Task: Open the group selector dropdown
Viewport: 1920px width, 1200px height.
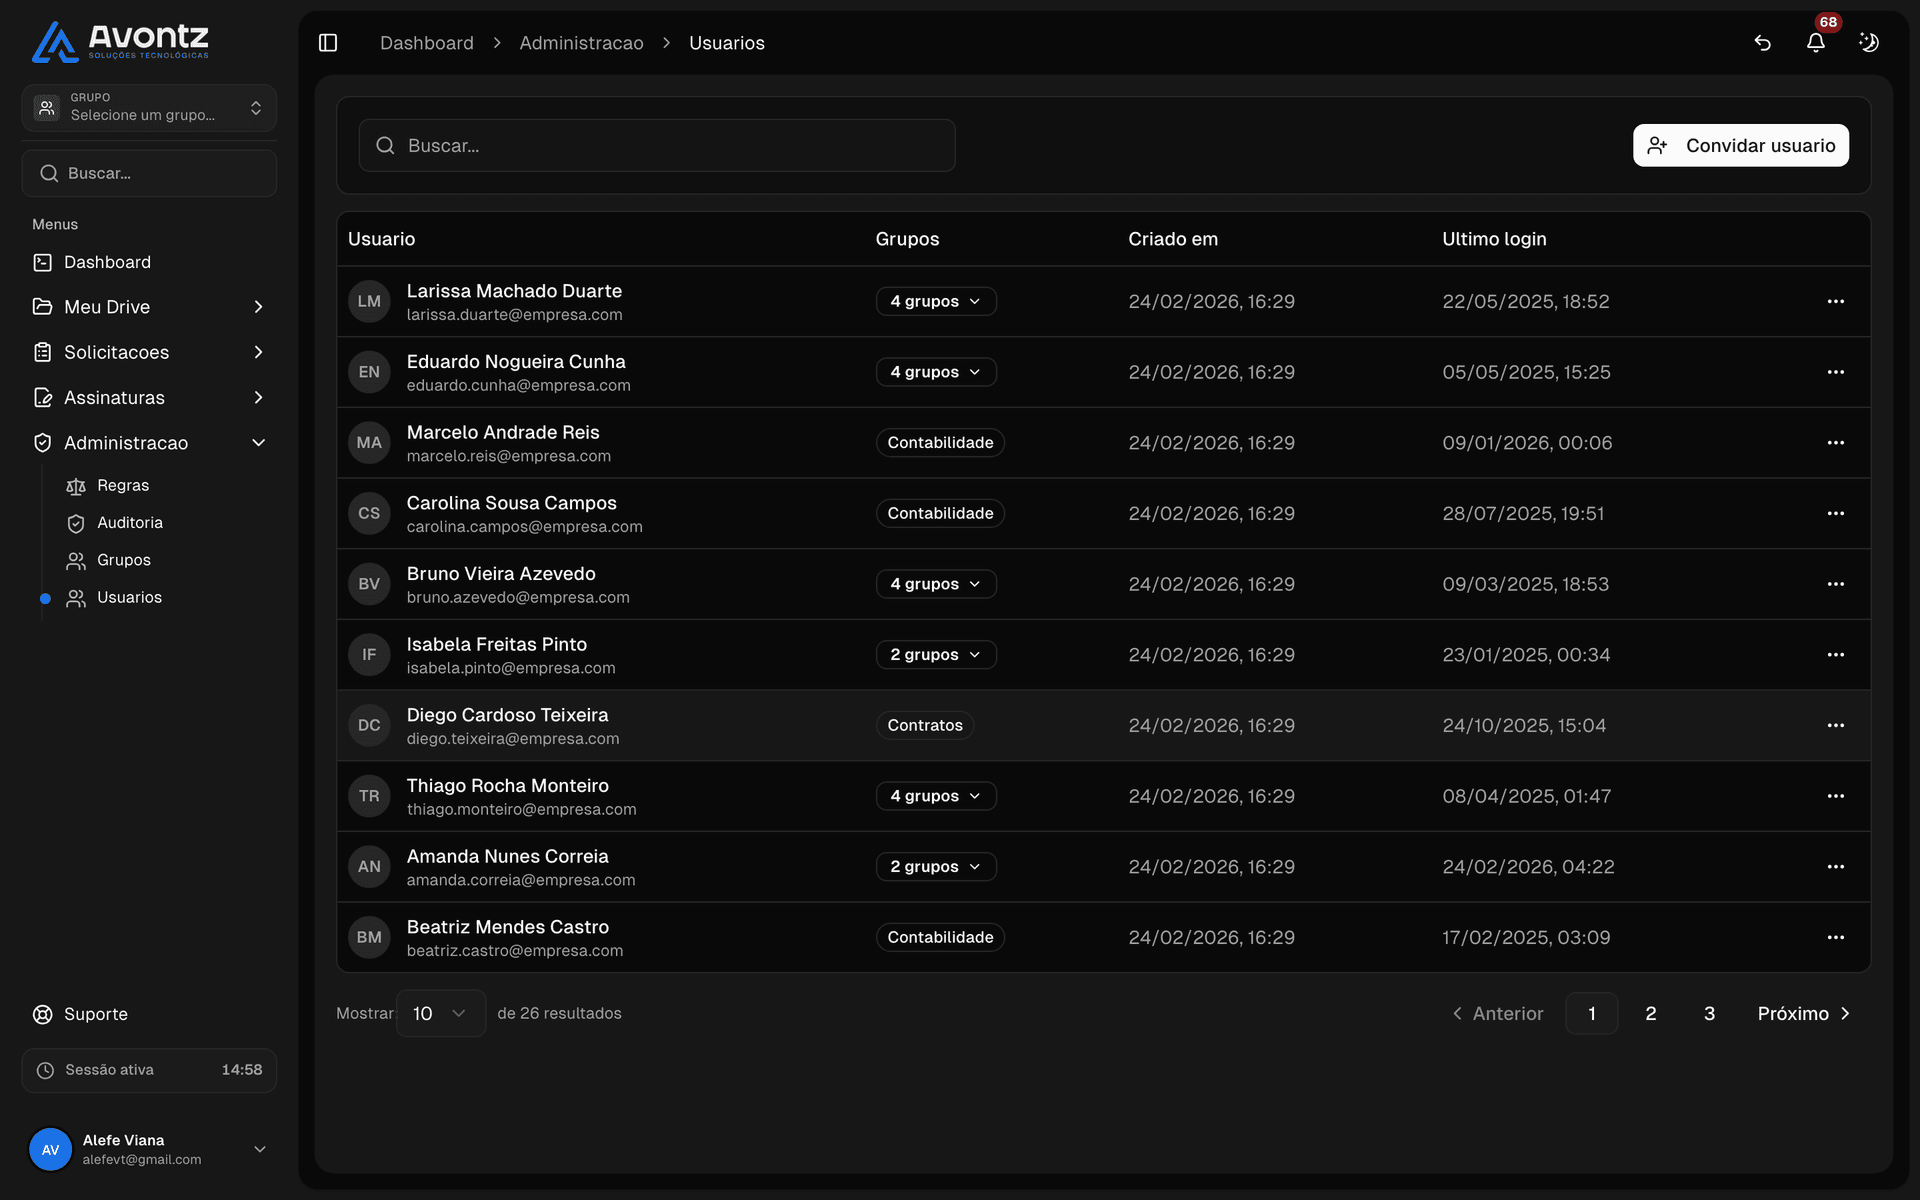Action: click(149, 108)
